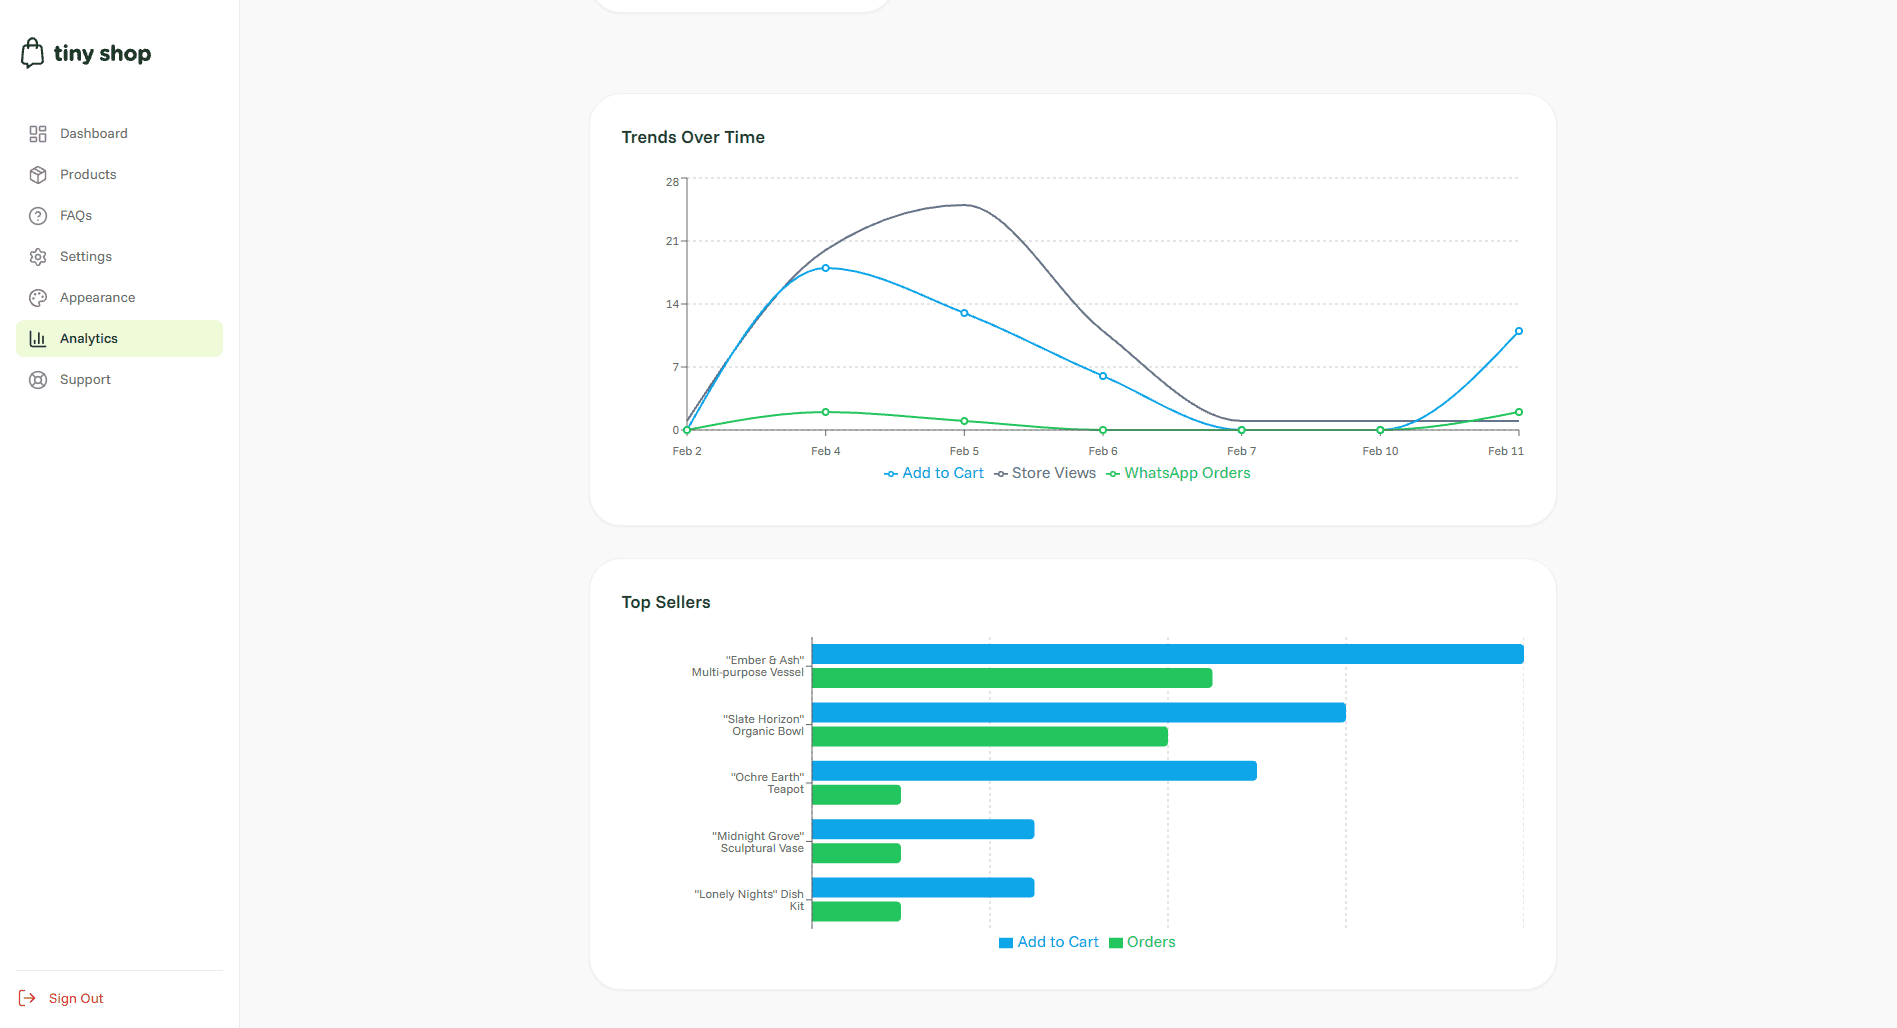
Task: Click the Appearance palette icon
Action: click(x=38, y=297)
